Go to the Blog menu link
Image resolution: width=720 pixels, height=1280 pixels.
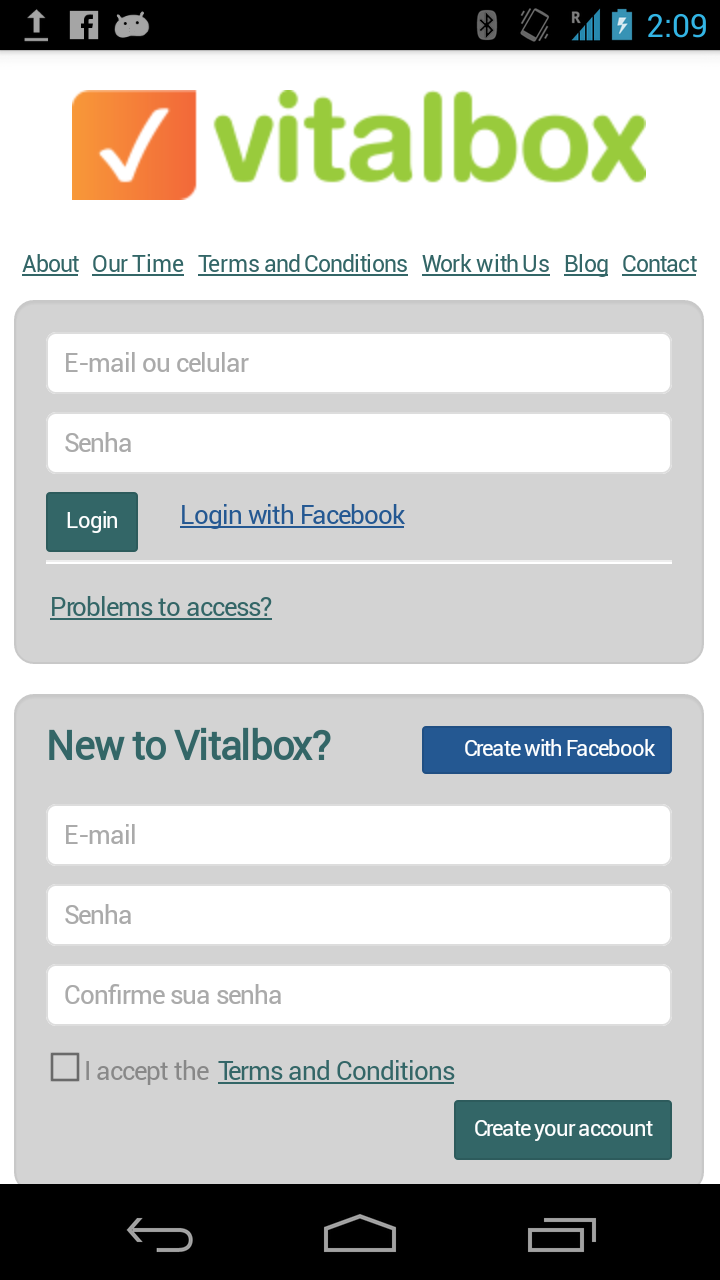tap(586, 264)
